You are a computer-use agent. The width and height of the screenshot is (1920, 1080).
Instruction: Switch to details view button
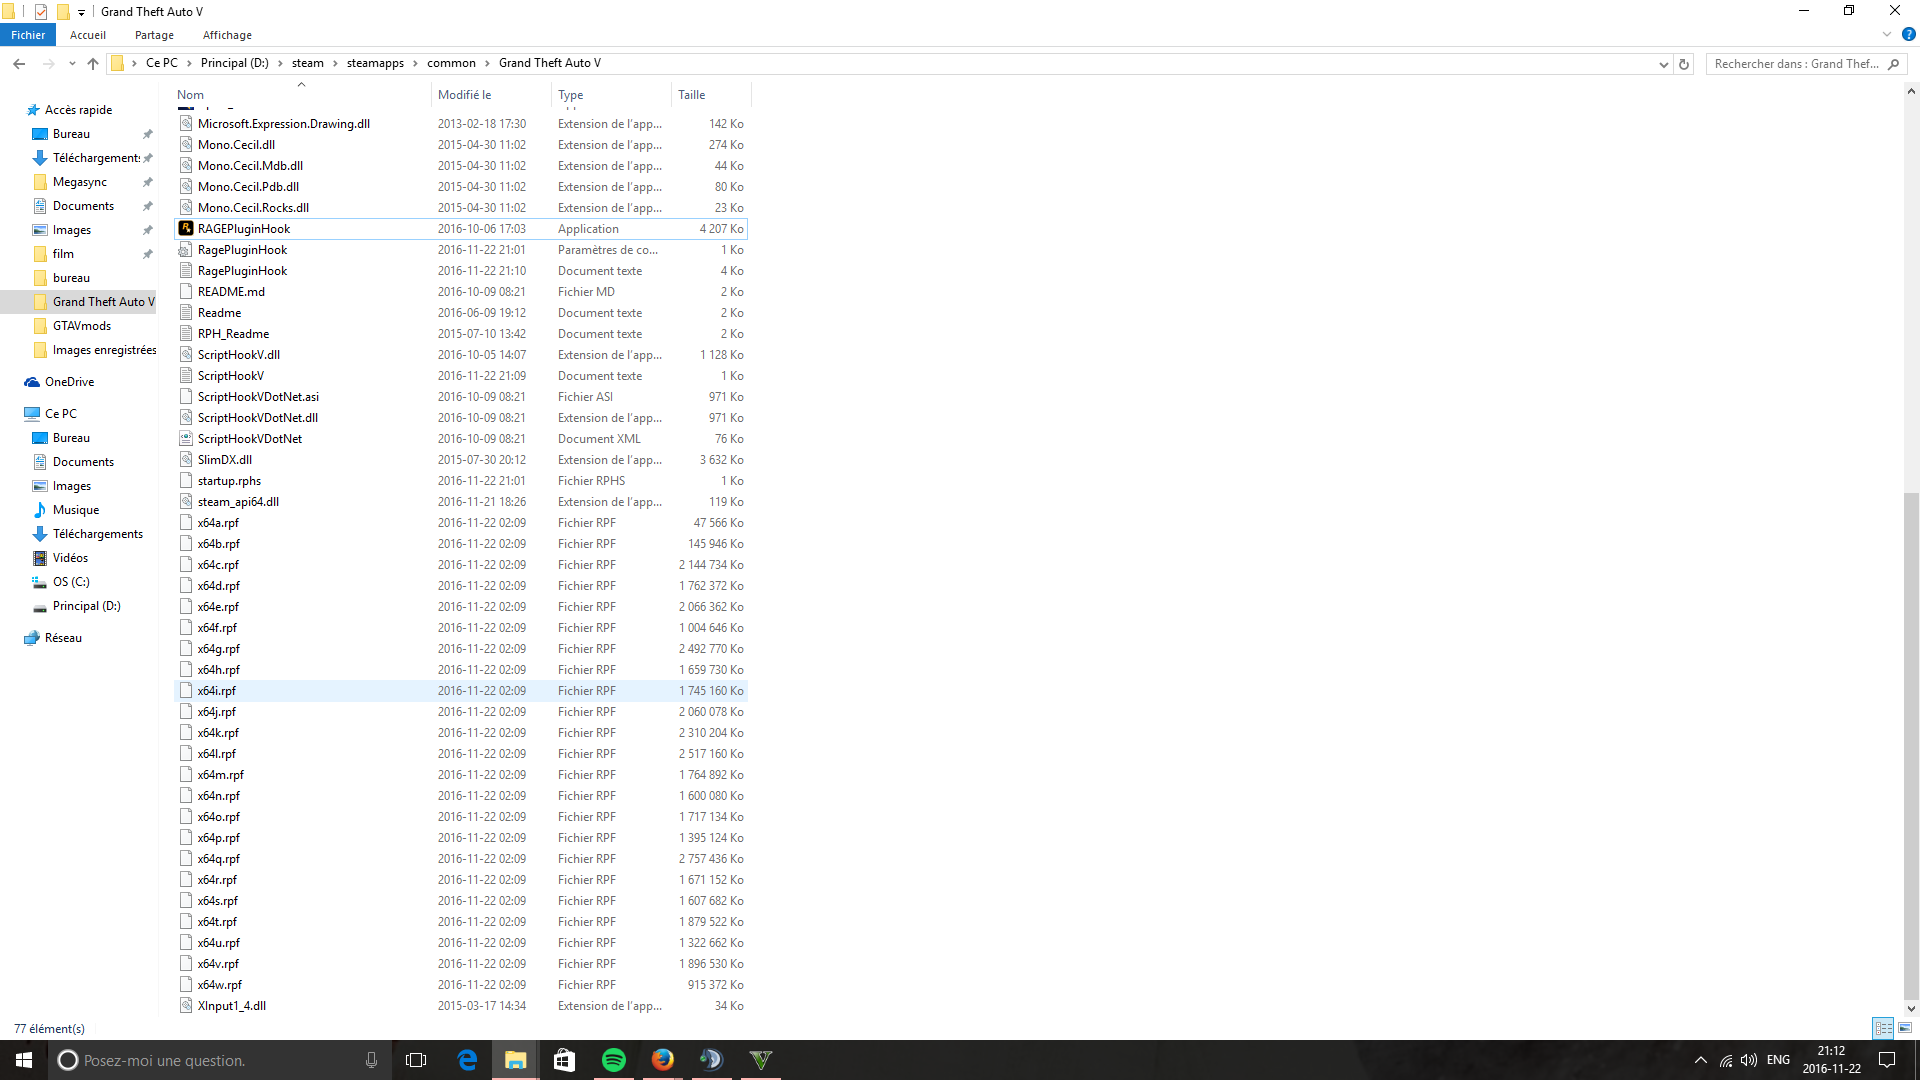coord(1883,1028)
